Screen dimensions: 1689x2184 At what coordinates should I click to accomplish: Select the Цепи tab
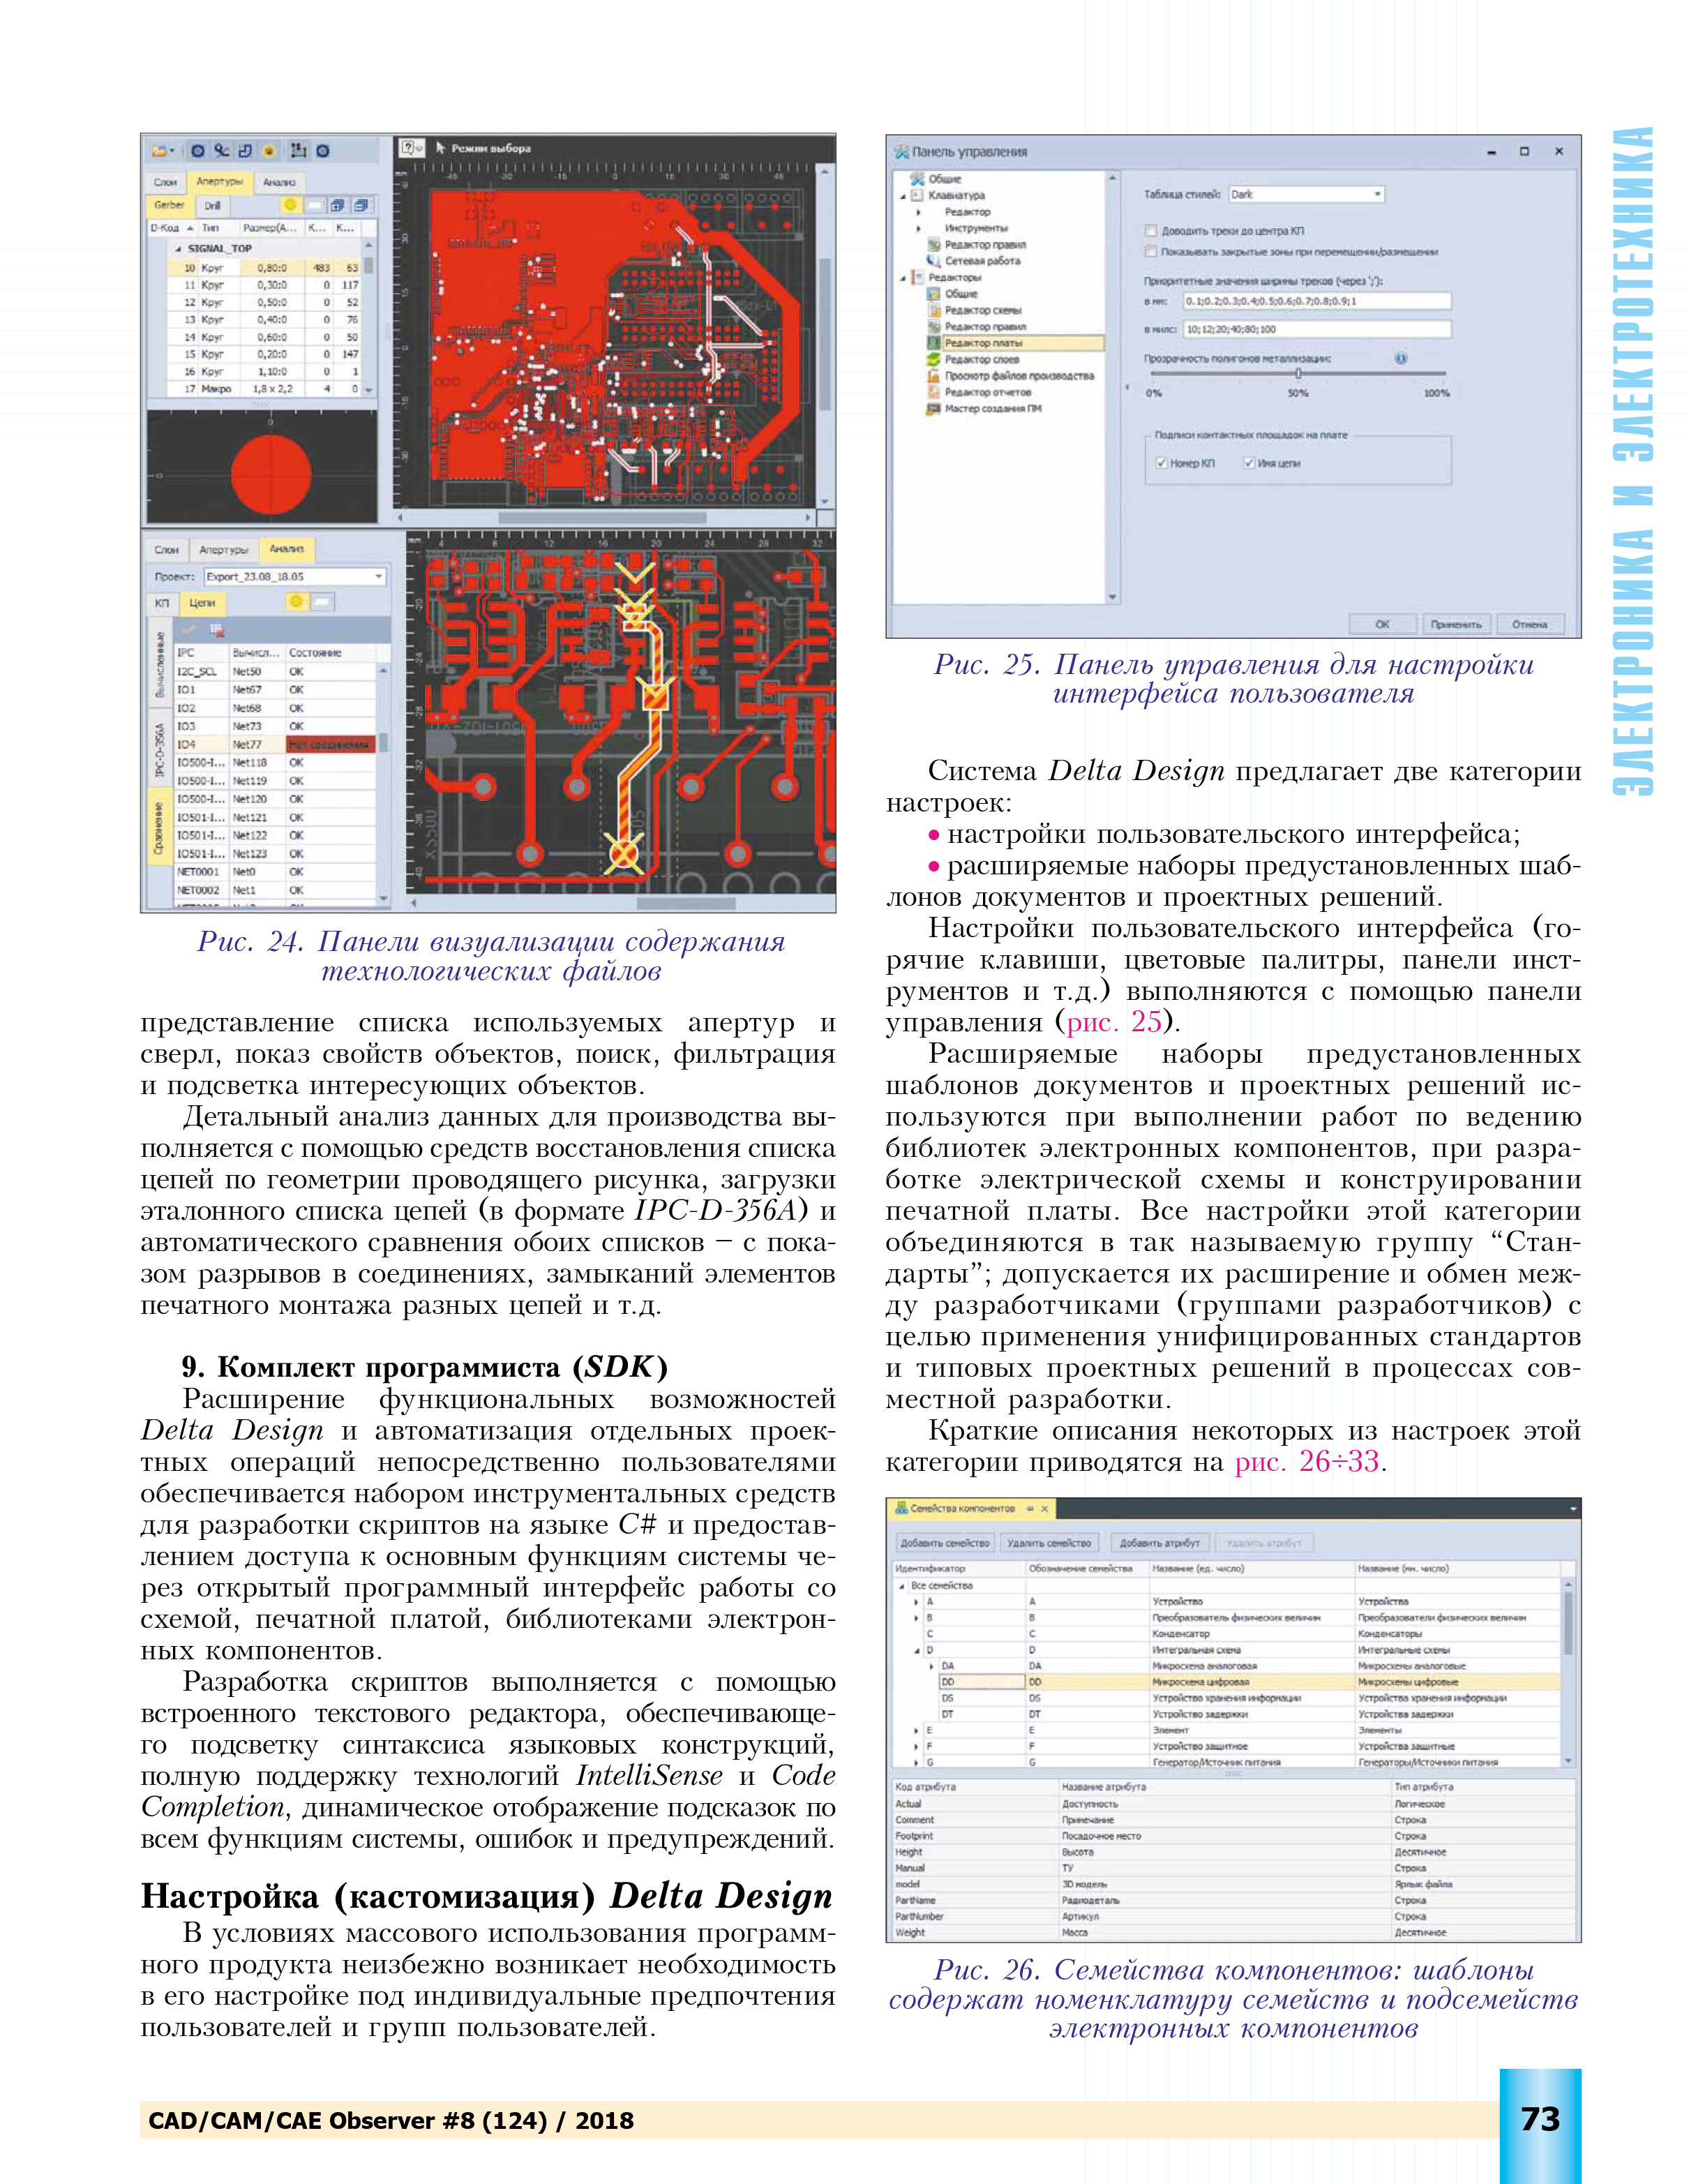[202, 603]
